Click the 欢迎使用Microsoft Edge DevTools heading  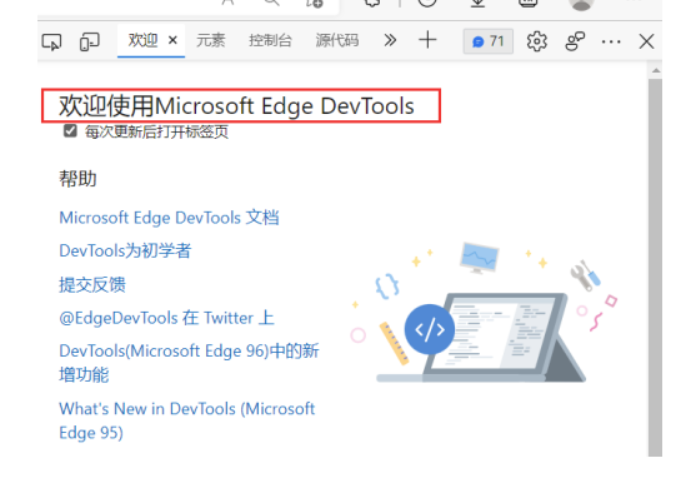[x=236, y=106]
